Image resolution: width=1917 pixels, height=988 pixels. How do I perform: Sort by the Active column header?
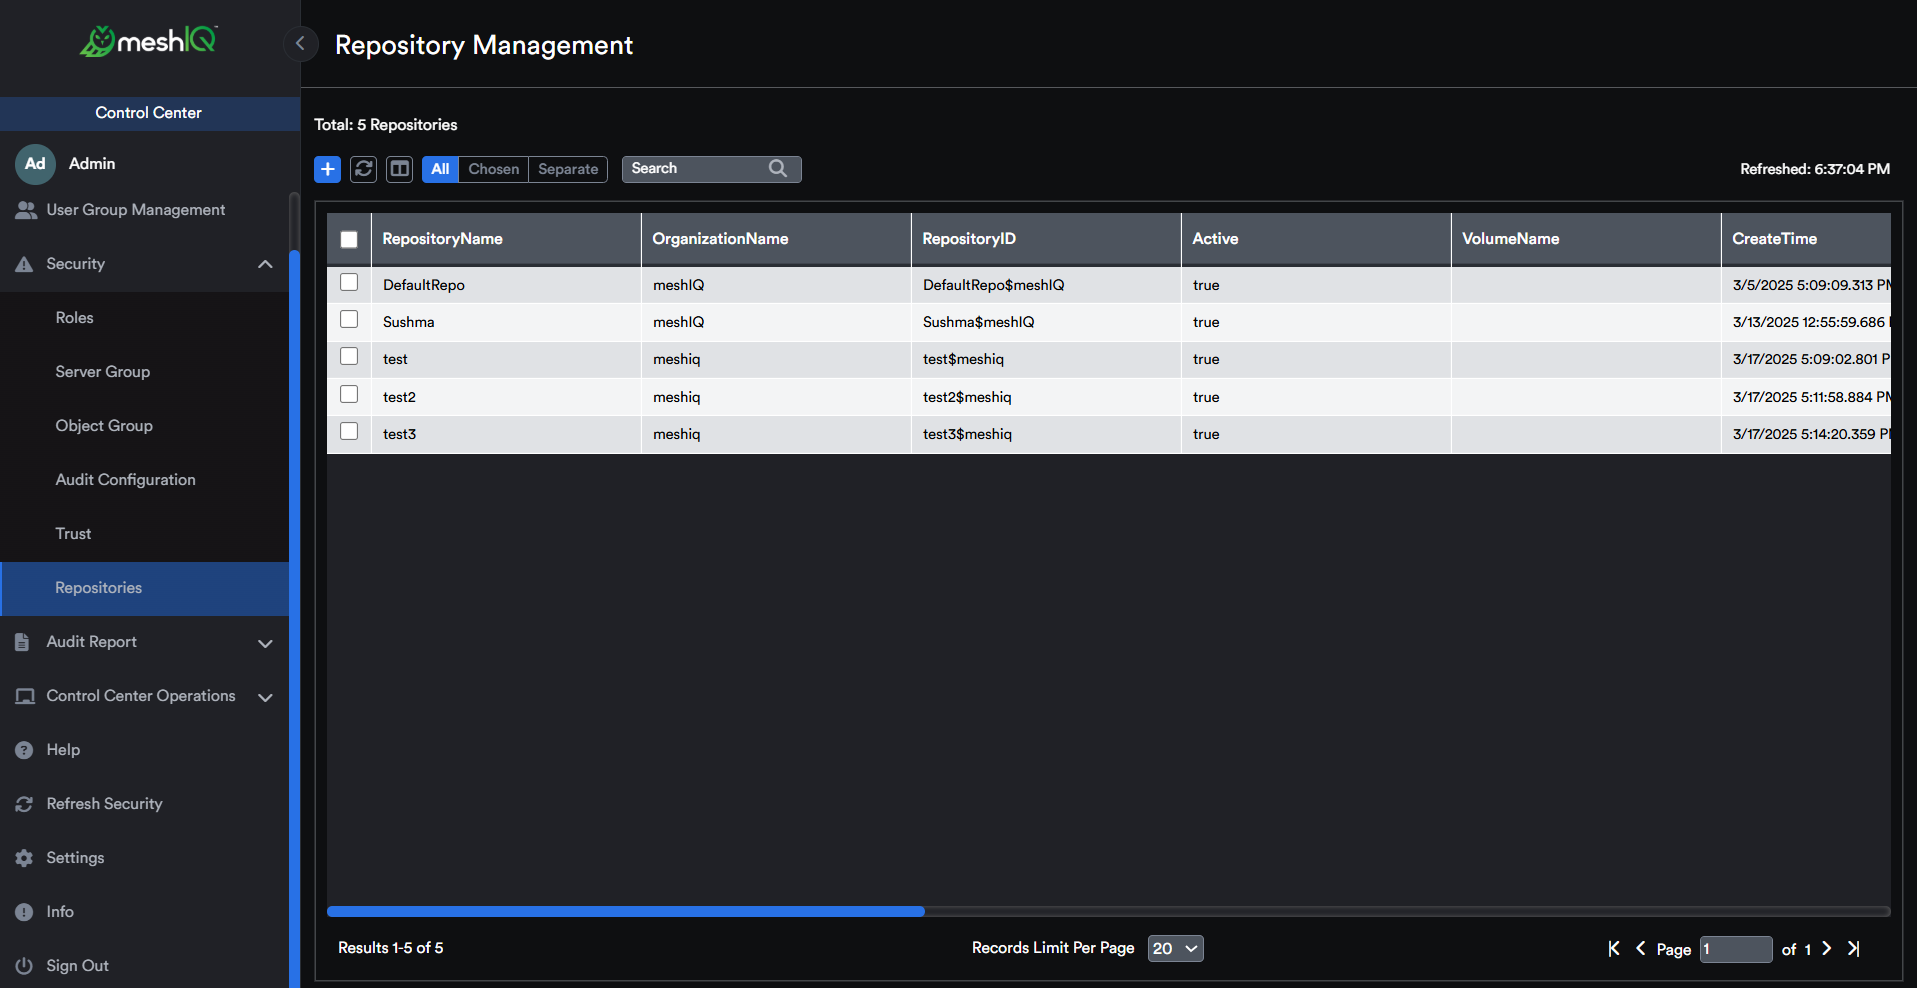(x=1316, y=239)
